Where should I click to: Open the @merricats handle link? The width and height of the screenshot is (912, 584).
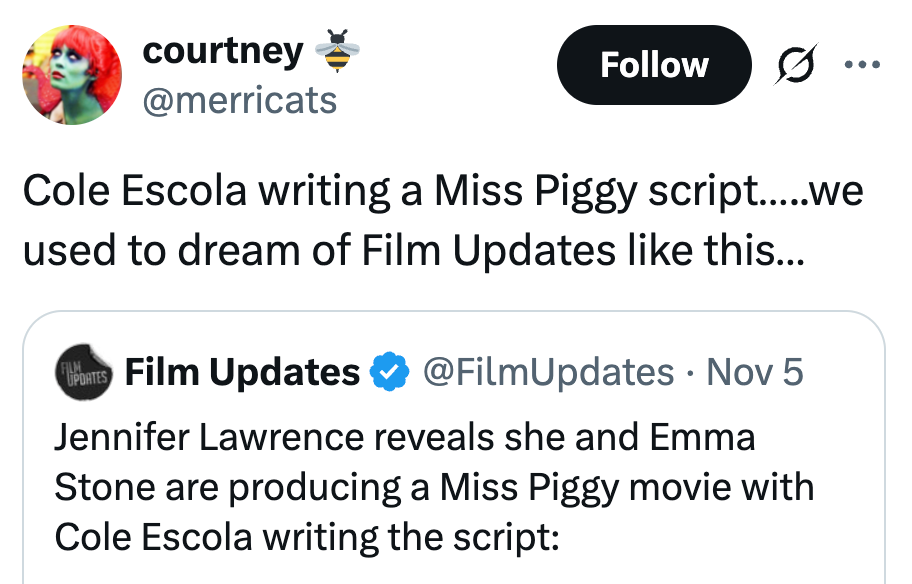[x=240, y=100]
